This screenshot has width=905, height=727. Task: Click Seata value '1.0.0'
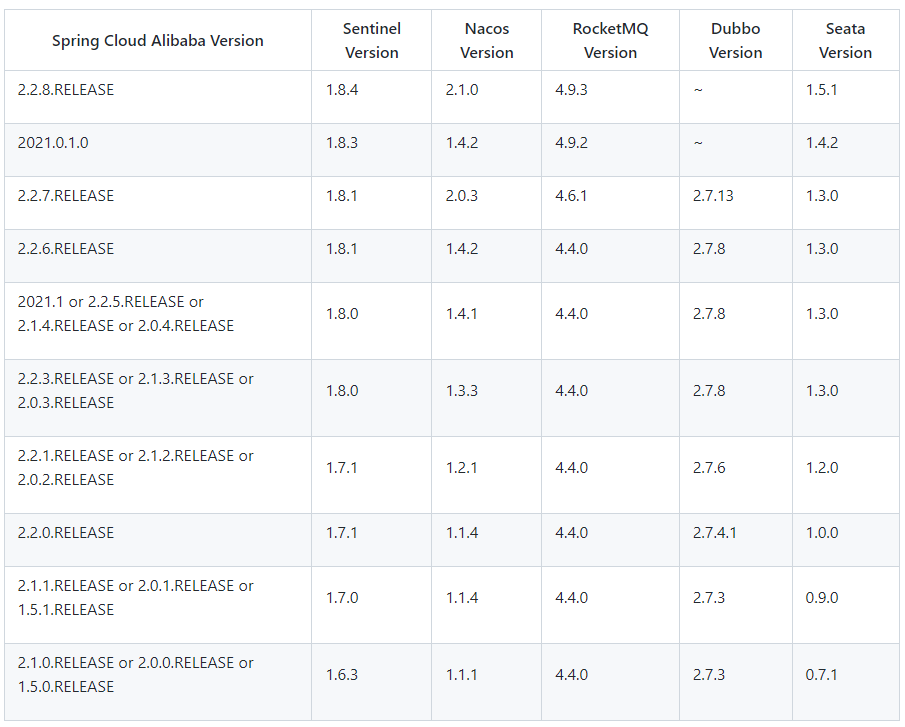pyautogui.click(x=822, y=533)
